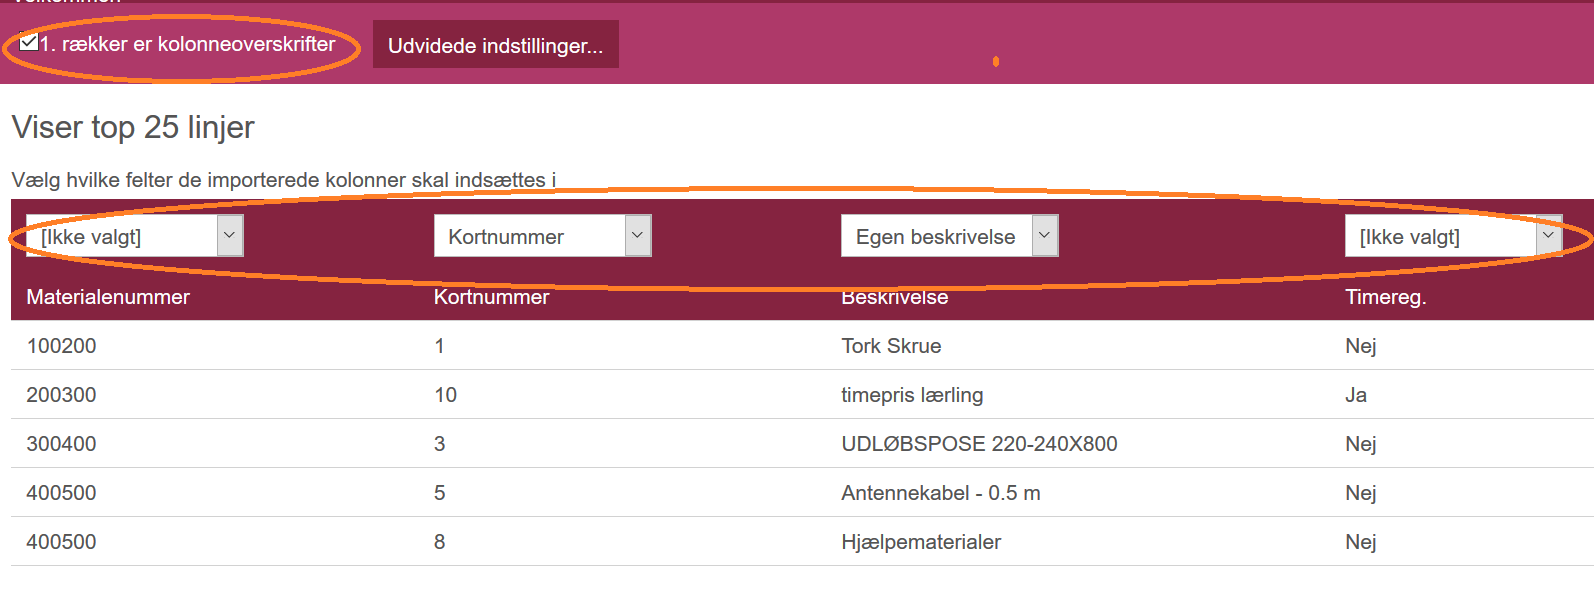This screenshot has width=1594, height=593.
Task: Toggle '1. rækker er kolonneoverskrifter' checkbox
Action: click(x=29, y=42)
